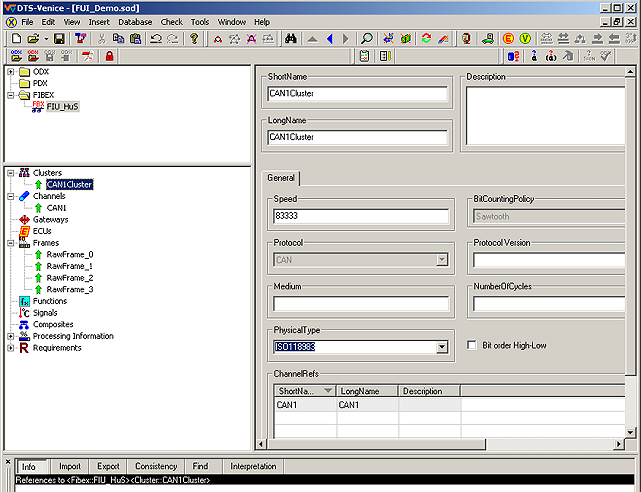Click the Paste clipboard icon
Screen dimensions: 641x492
pyautogui.click(x=135, y=39)
